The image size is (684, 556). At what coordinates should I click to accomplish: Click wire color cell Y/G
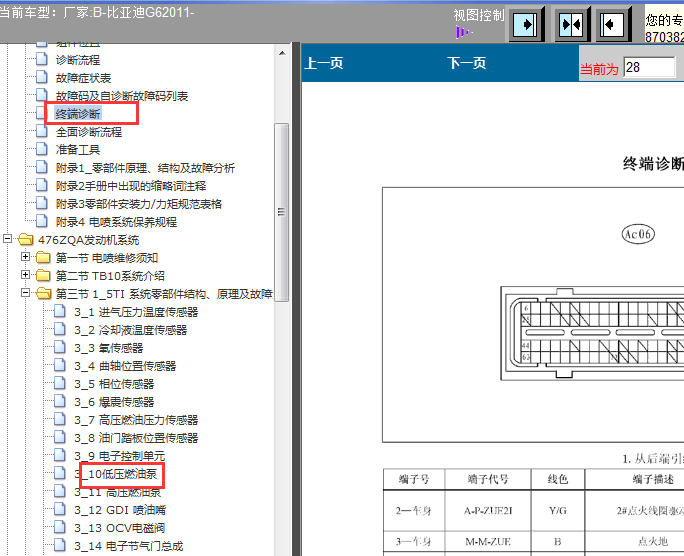coord(557,510)
